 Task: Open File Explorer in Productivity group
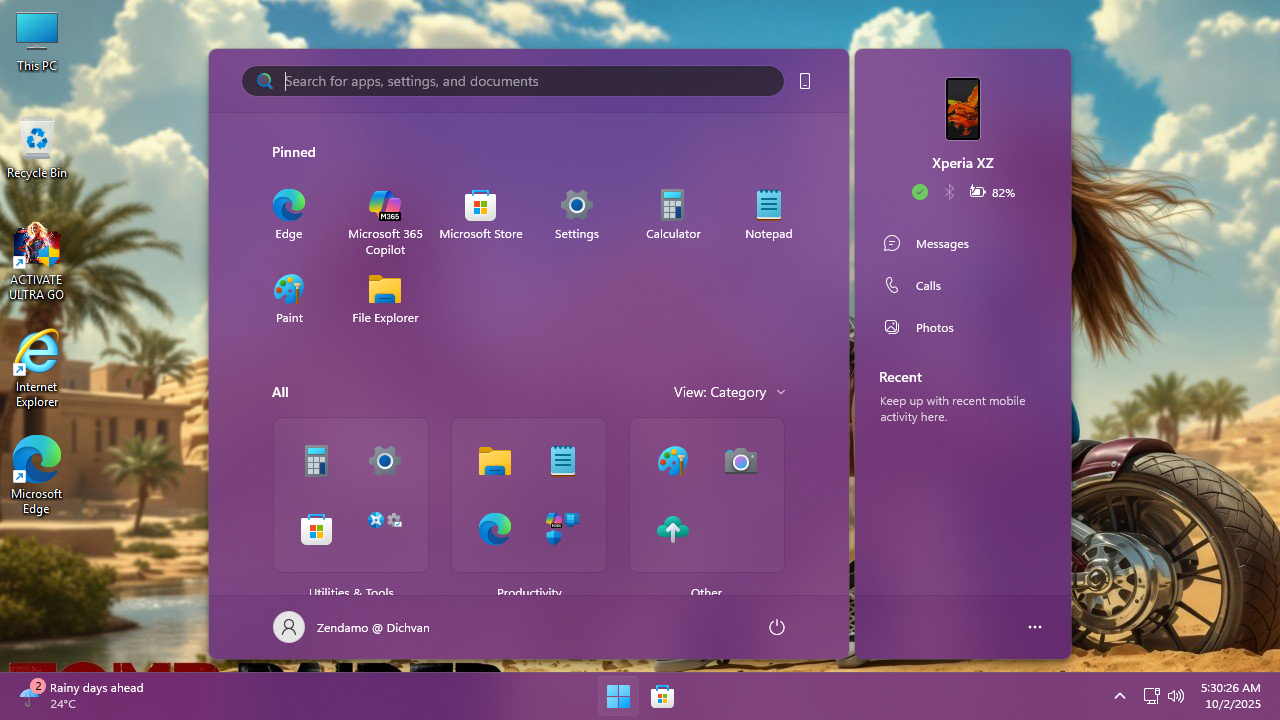pyautogui.click(x=495, y=461)
